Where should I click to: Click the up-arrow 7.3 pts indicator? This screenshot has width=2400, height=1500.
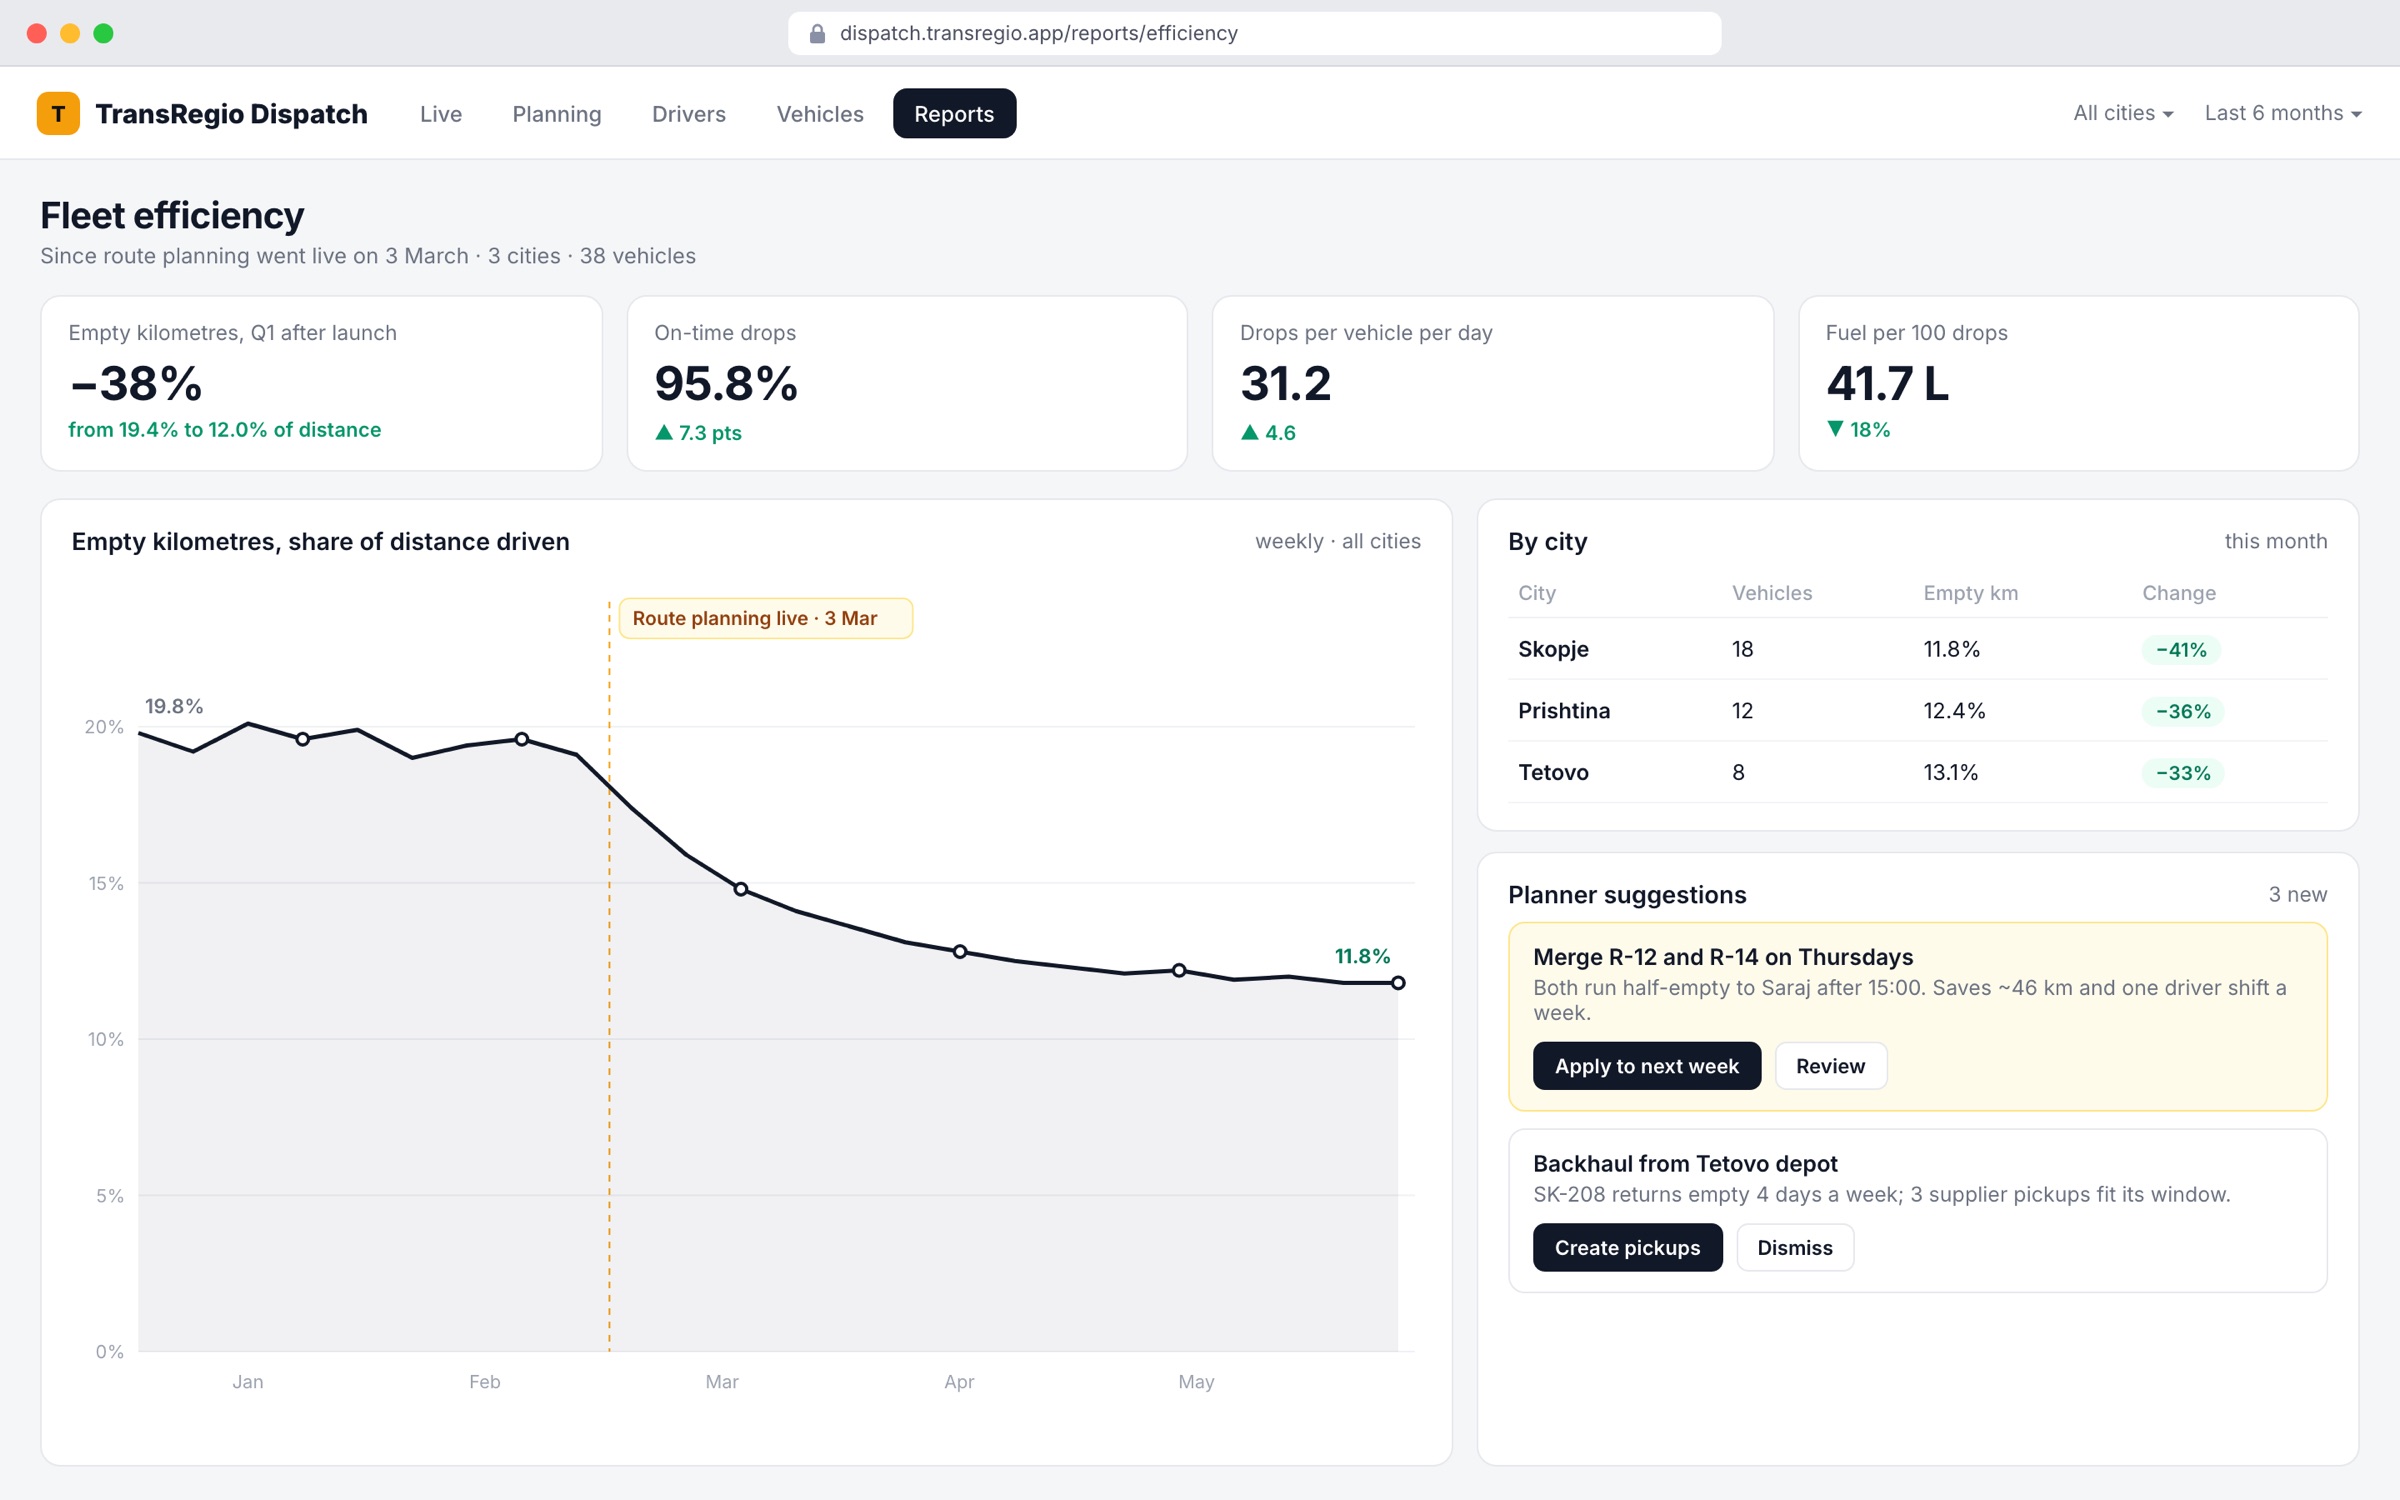[x=698, y=433]
